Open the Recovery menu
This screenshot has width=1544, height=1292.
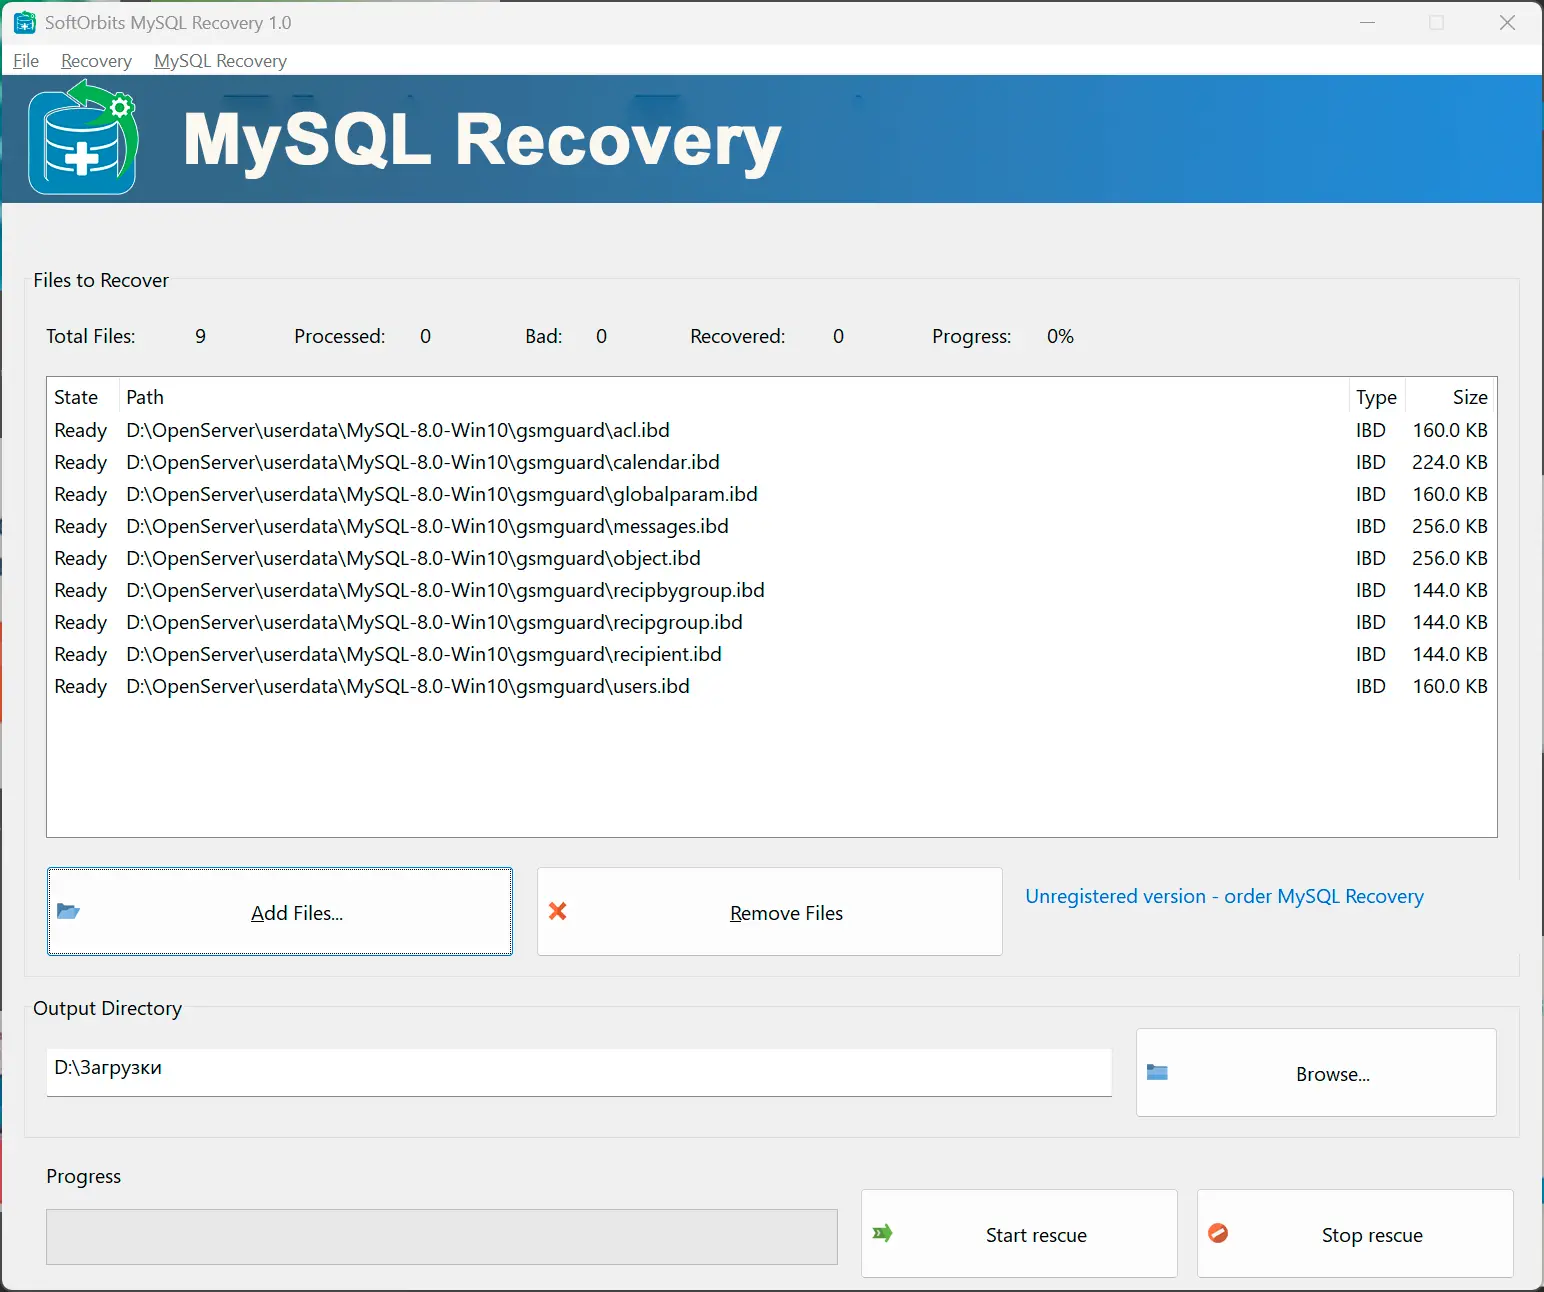coord(96,61)
